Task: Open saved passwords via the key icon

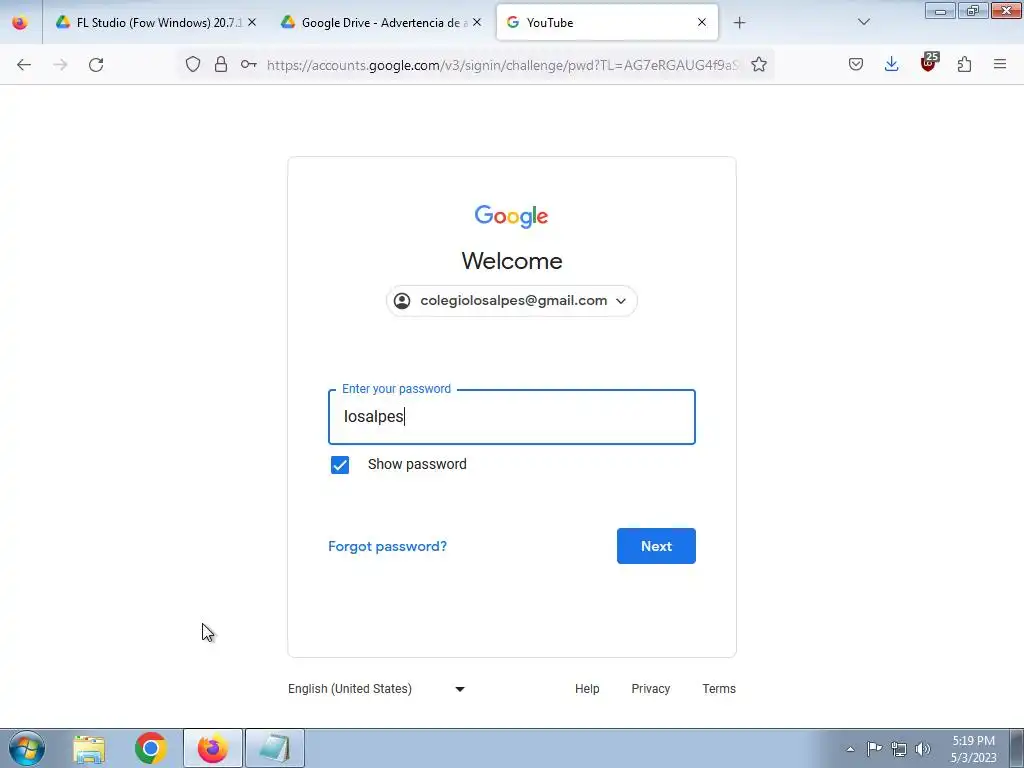Action: [248, 64]
